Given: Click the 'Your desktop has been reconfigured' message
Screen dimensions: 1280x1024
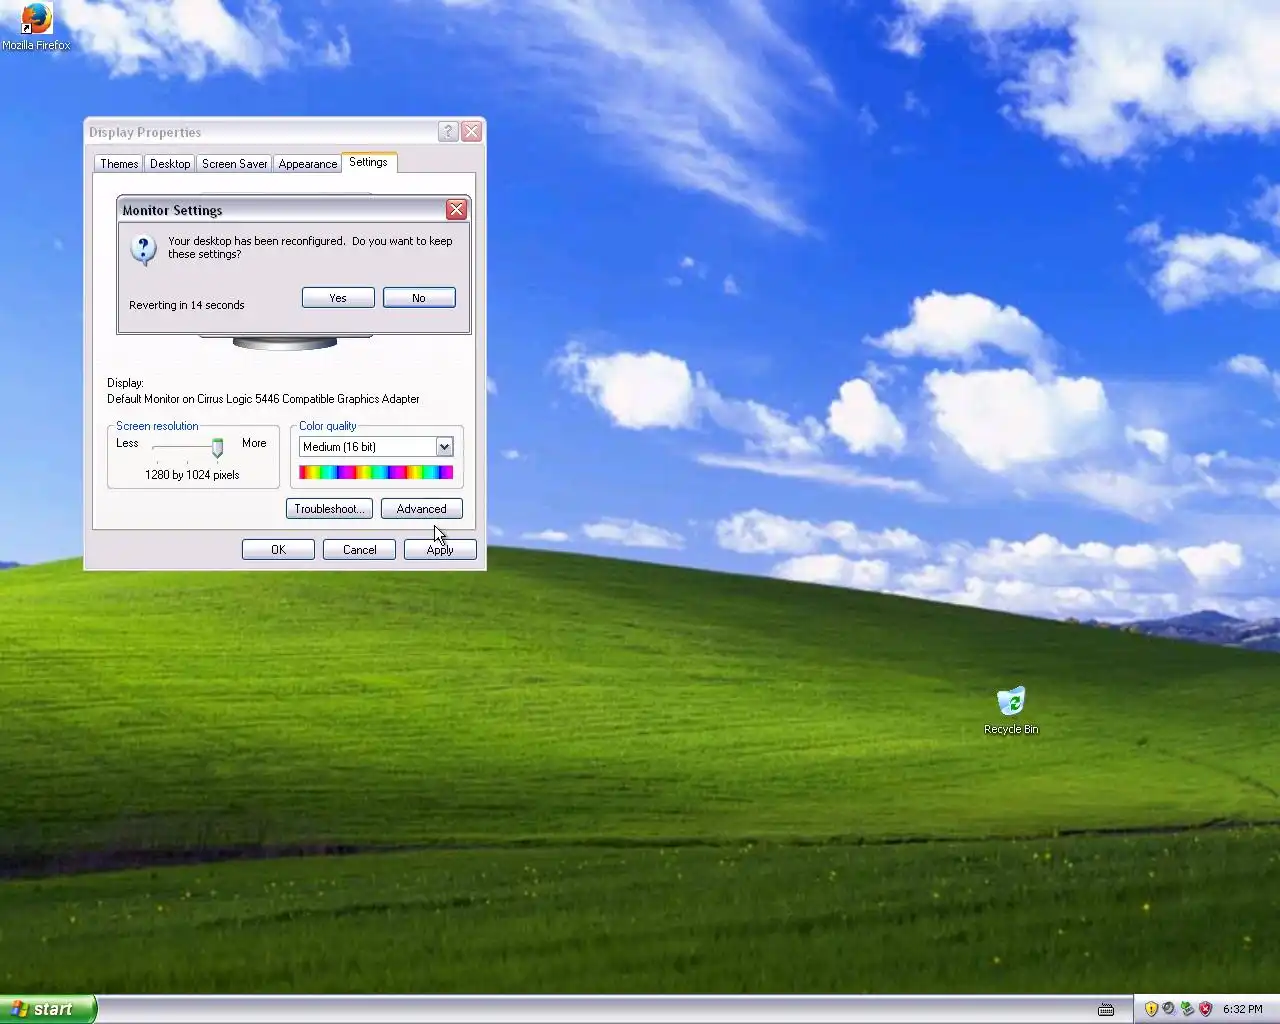Looking at the screenshot, I should click(x=310, y=247).
